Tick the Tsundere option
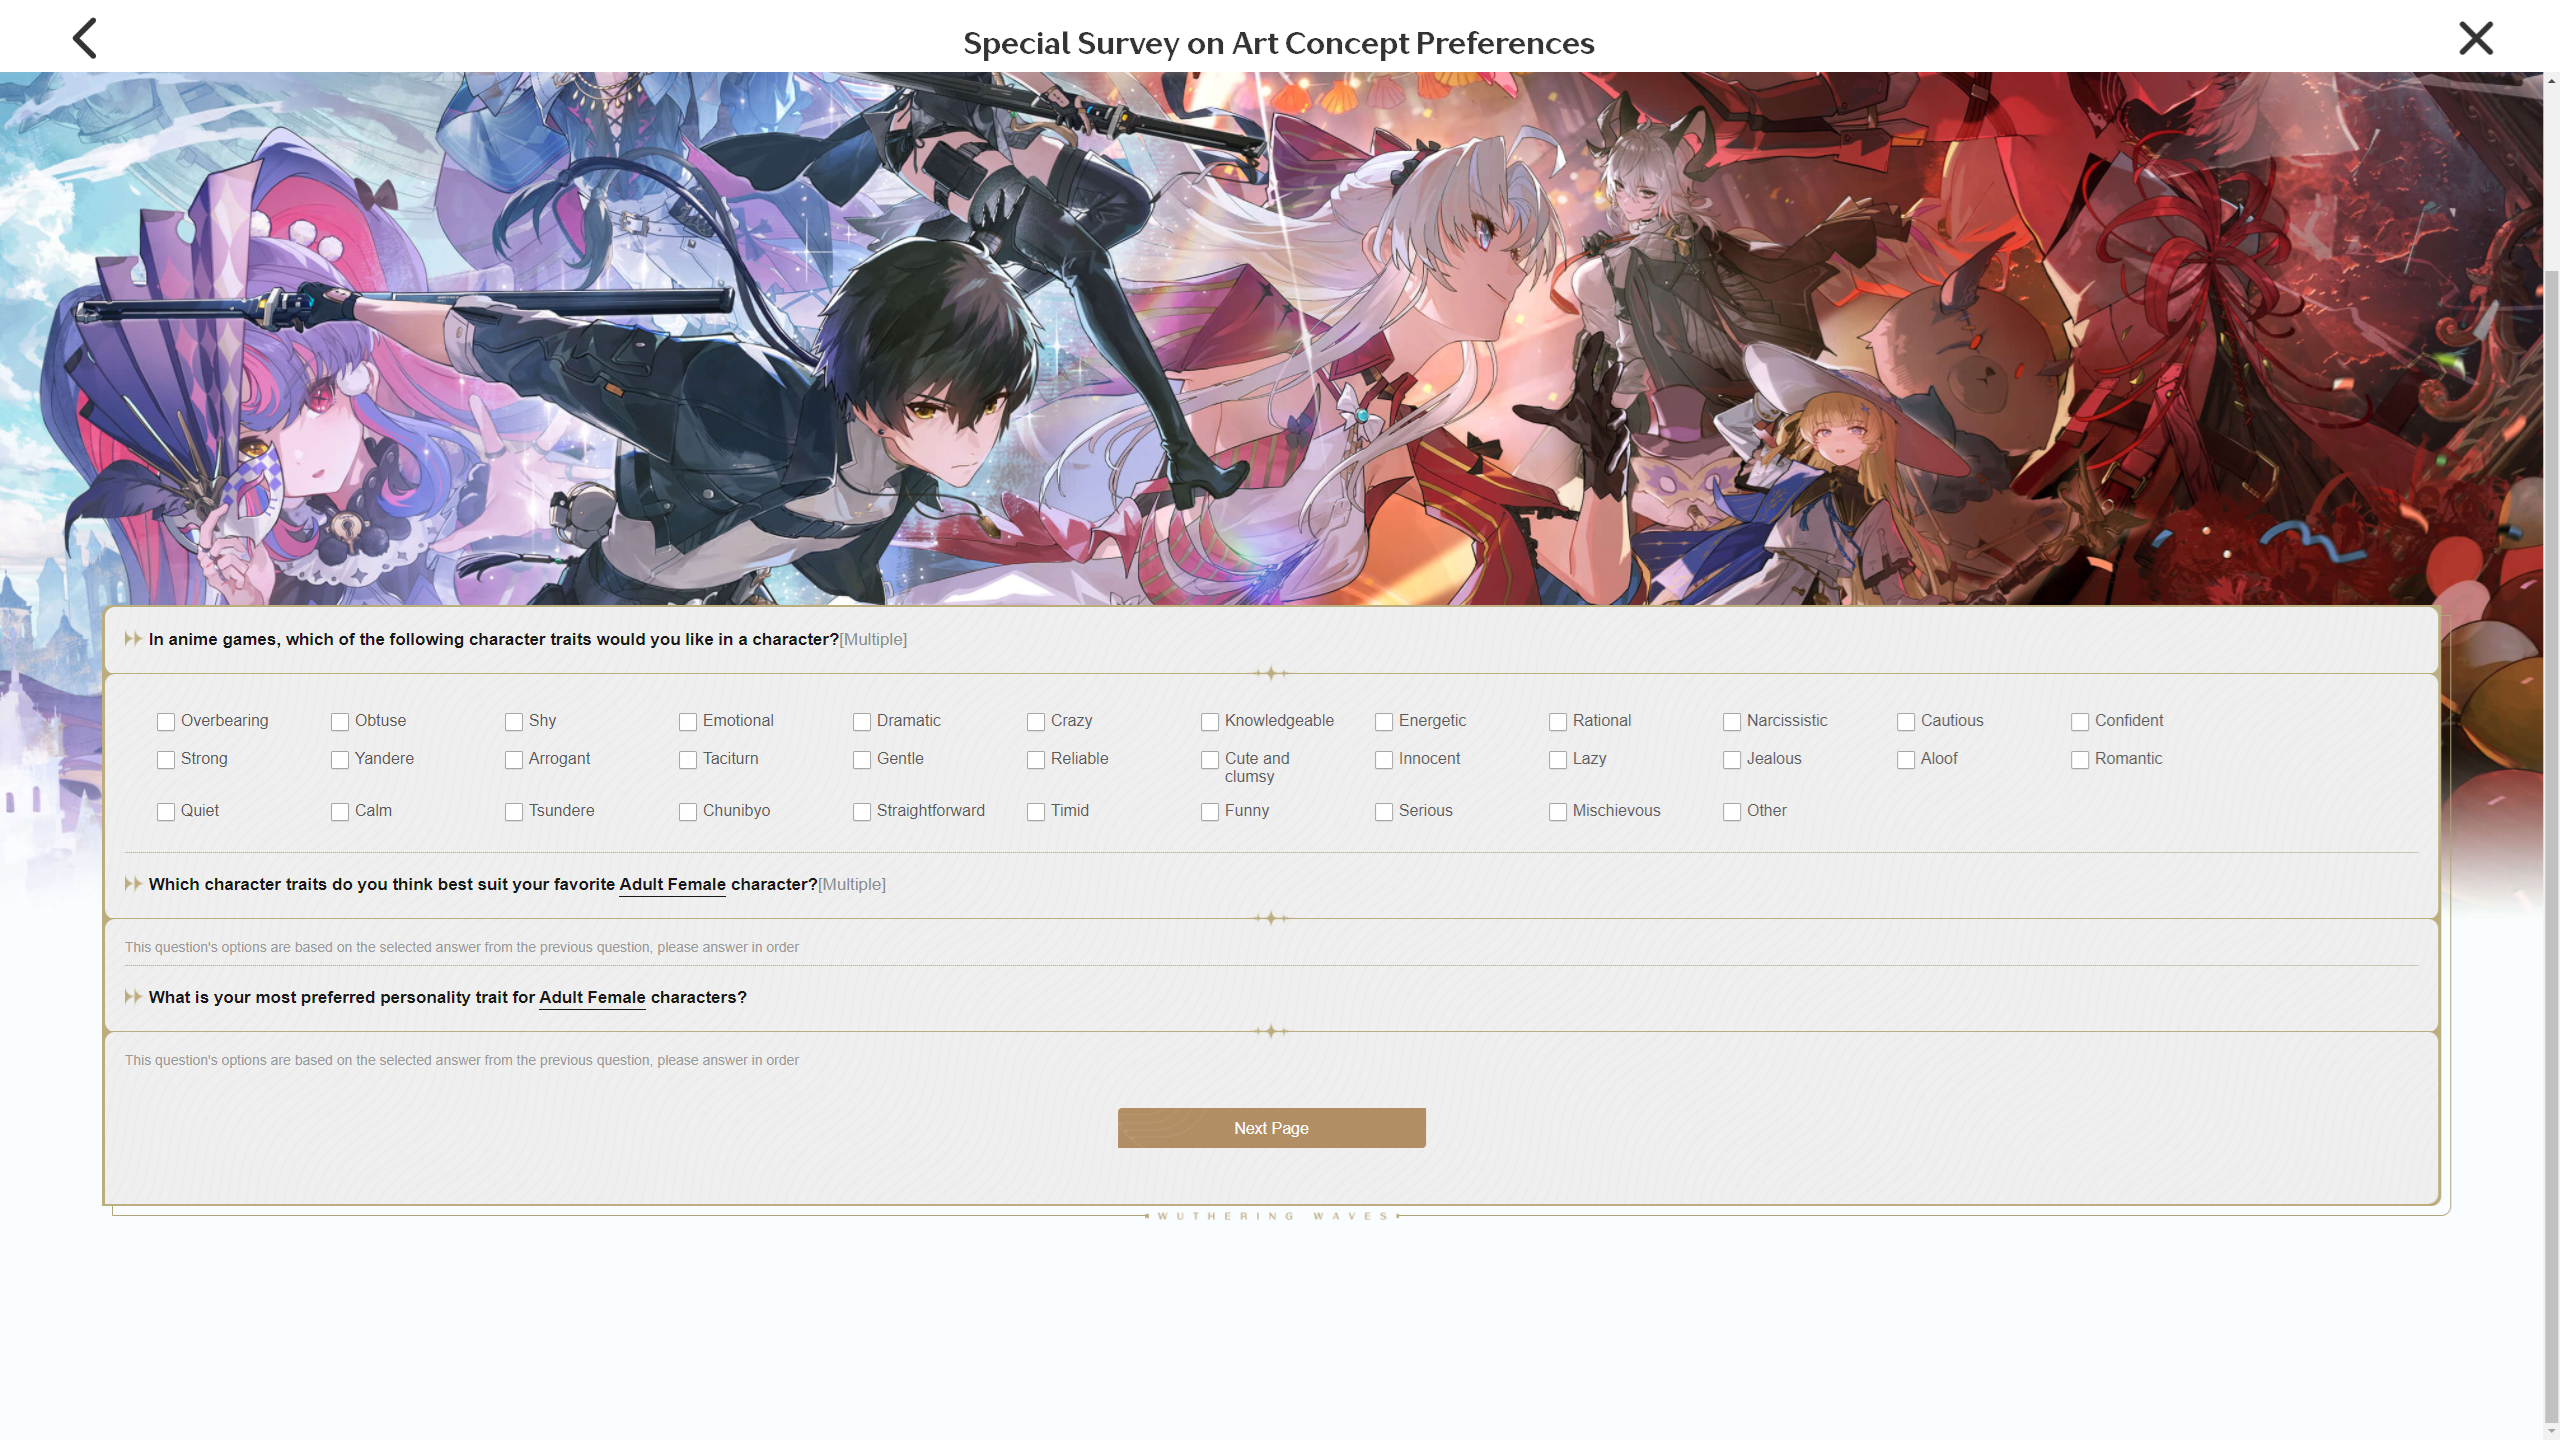This screenshot has height=1440, width=2560. click(x=514, y=812)
